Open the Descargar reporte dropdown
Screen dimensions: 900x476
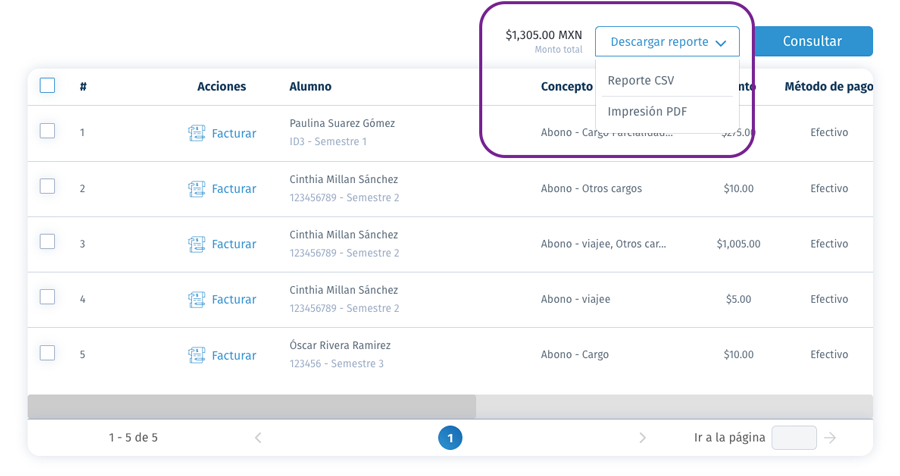(x=667, y=41)
